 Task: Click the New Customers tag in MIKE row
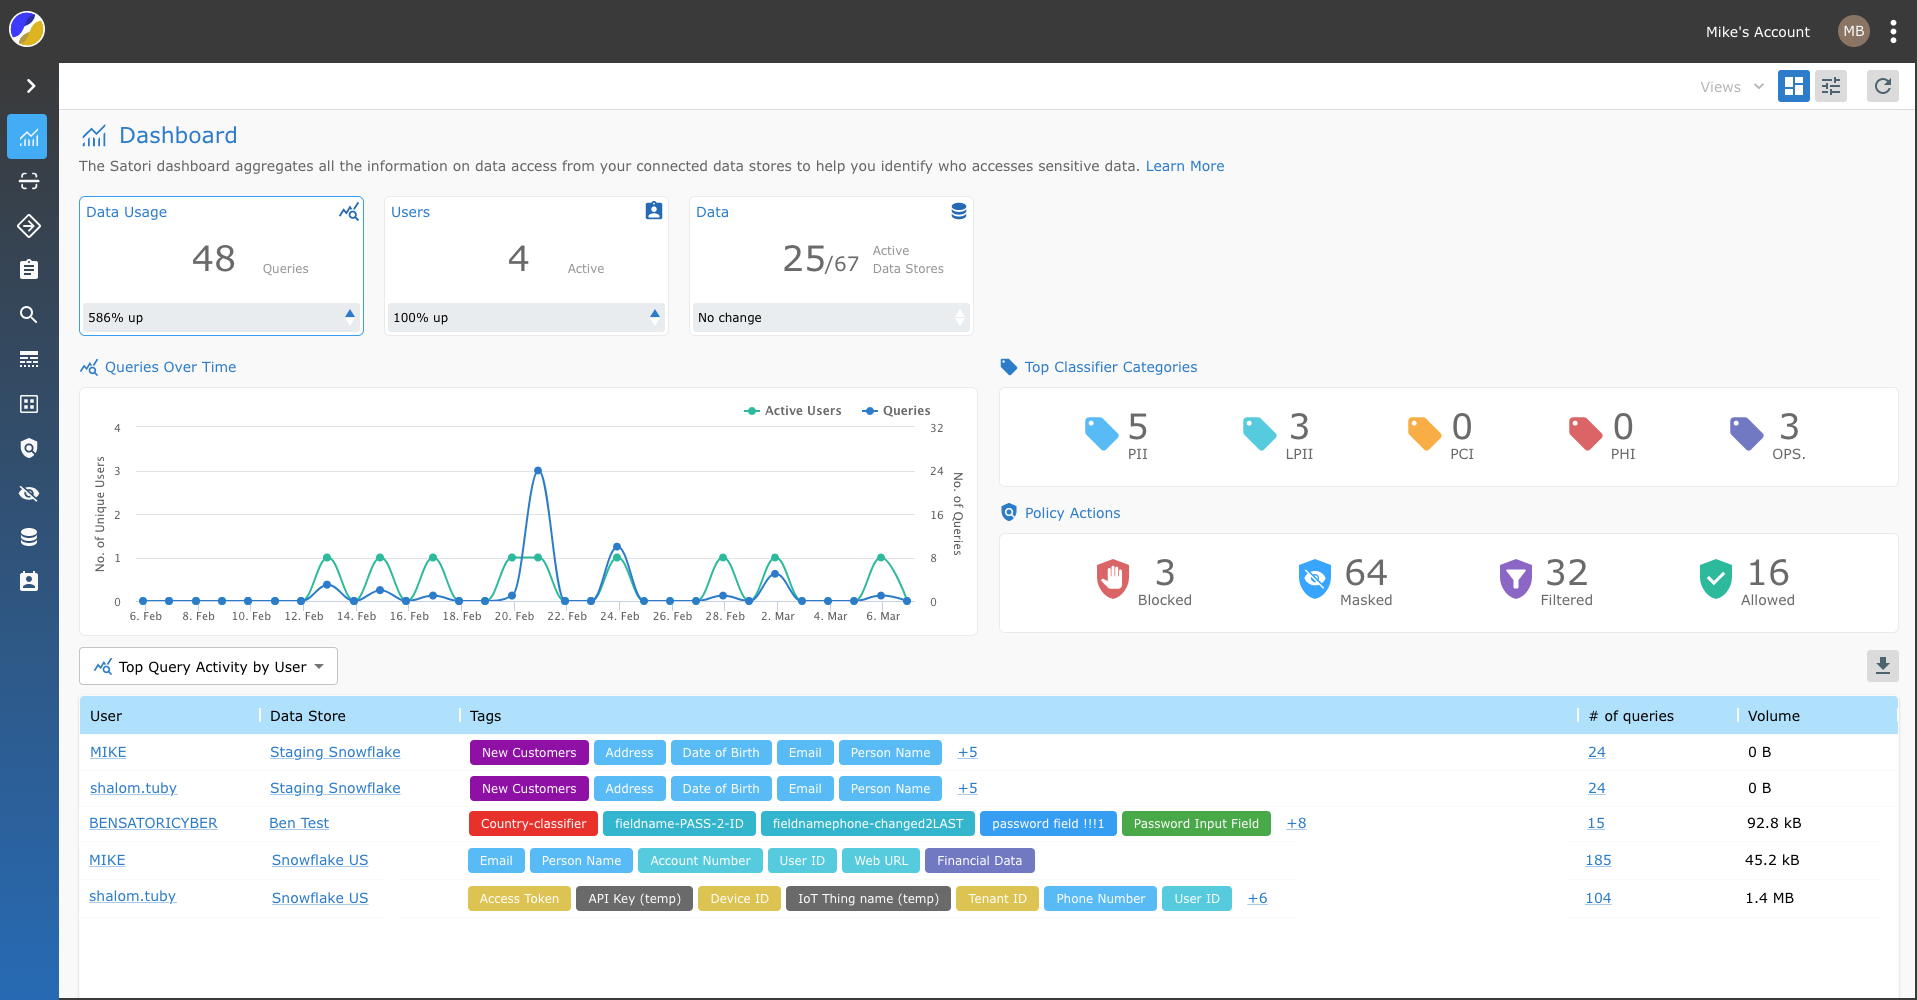point(529,753)
